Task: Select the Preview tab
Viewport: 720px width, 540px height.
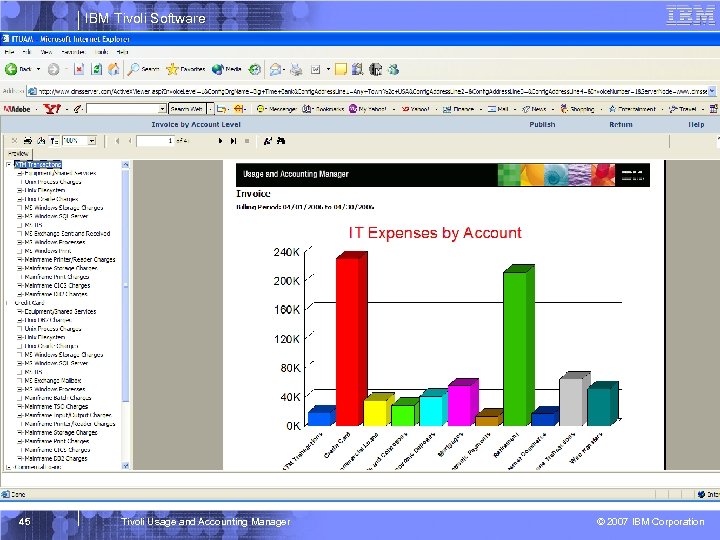Action: pyautogui.click(x=18, y=154)
